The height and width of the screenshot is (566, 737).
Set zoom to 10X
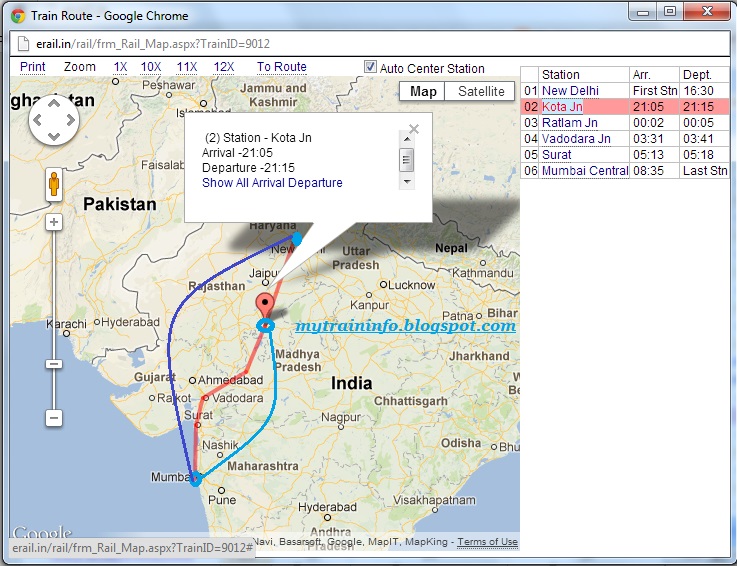click(151, 67)
